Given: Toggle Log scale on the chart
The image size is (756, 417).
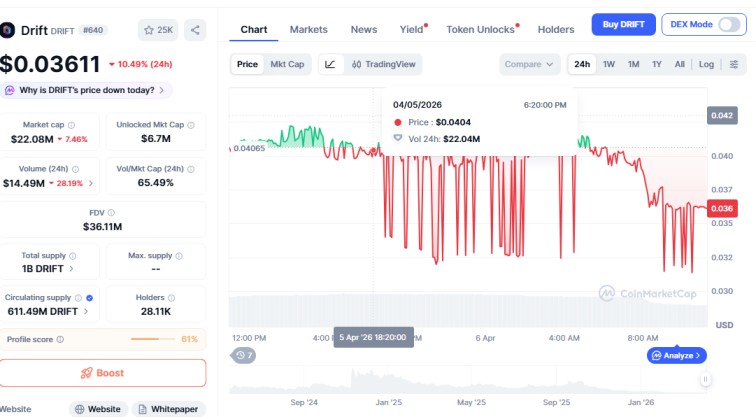Looking at the screenshot, I should (706, 64).
